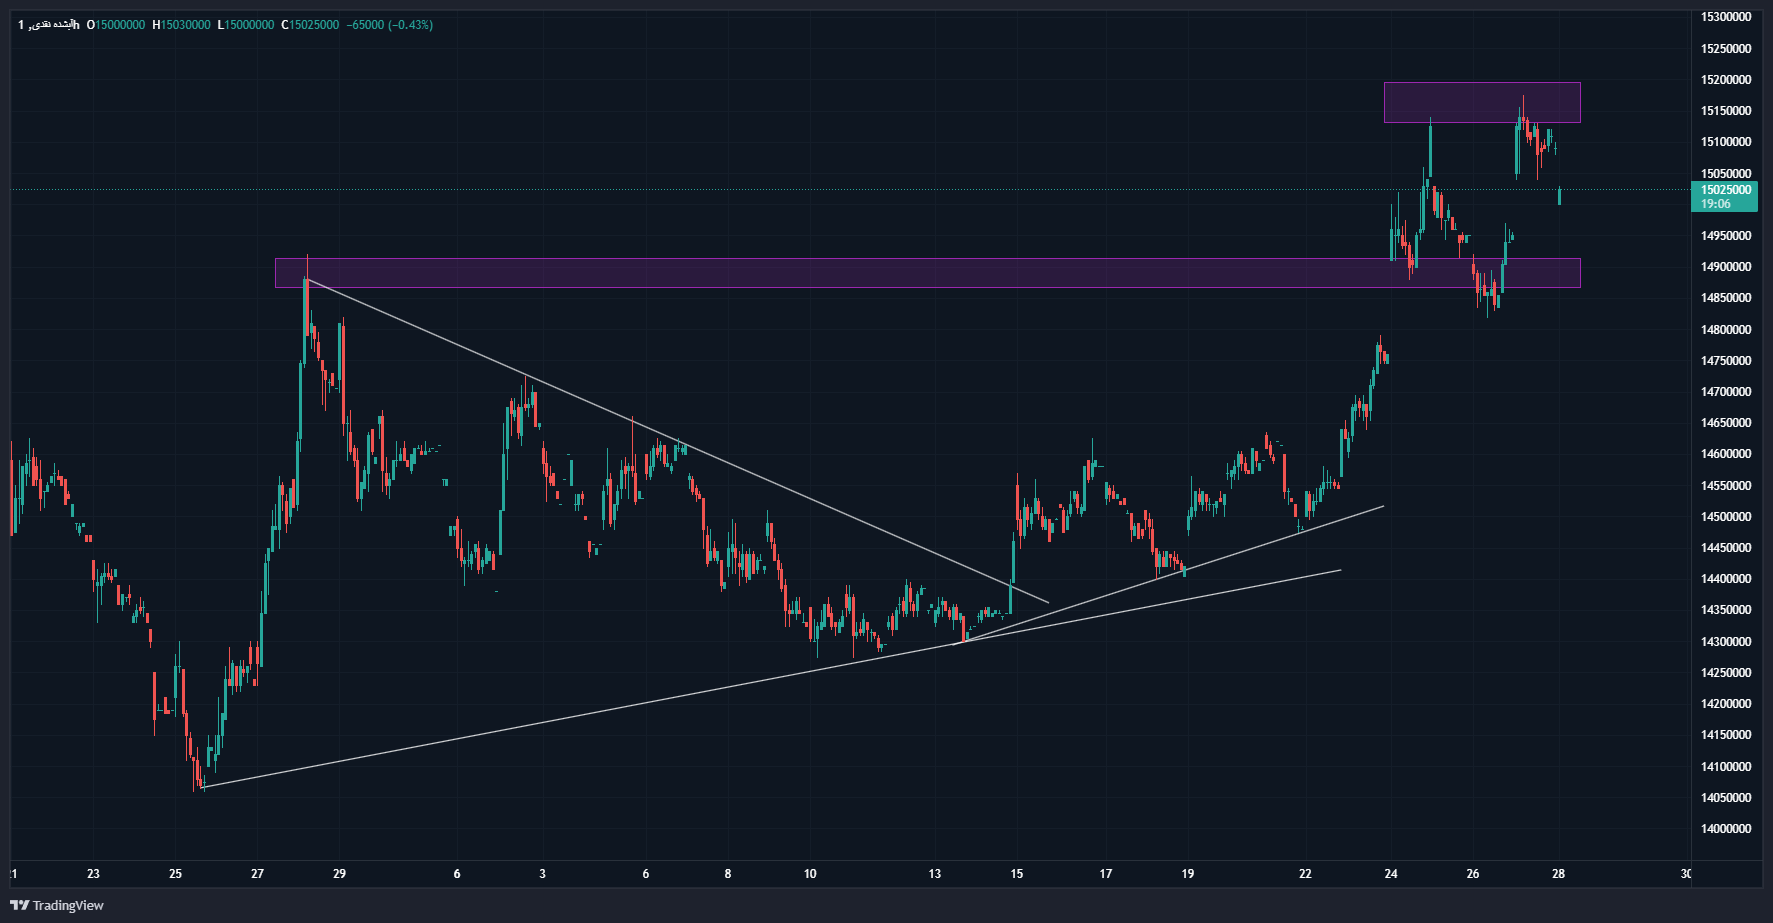This screenshot has height=923, width=1773.
Task: Click the Open value 15000000 in legend
Action: coord(119,25)
